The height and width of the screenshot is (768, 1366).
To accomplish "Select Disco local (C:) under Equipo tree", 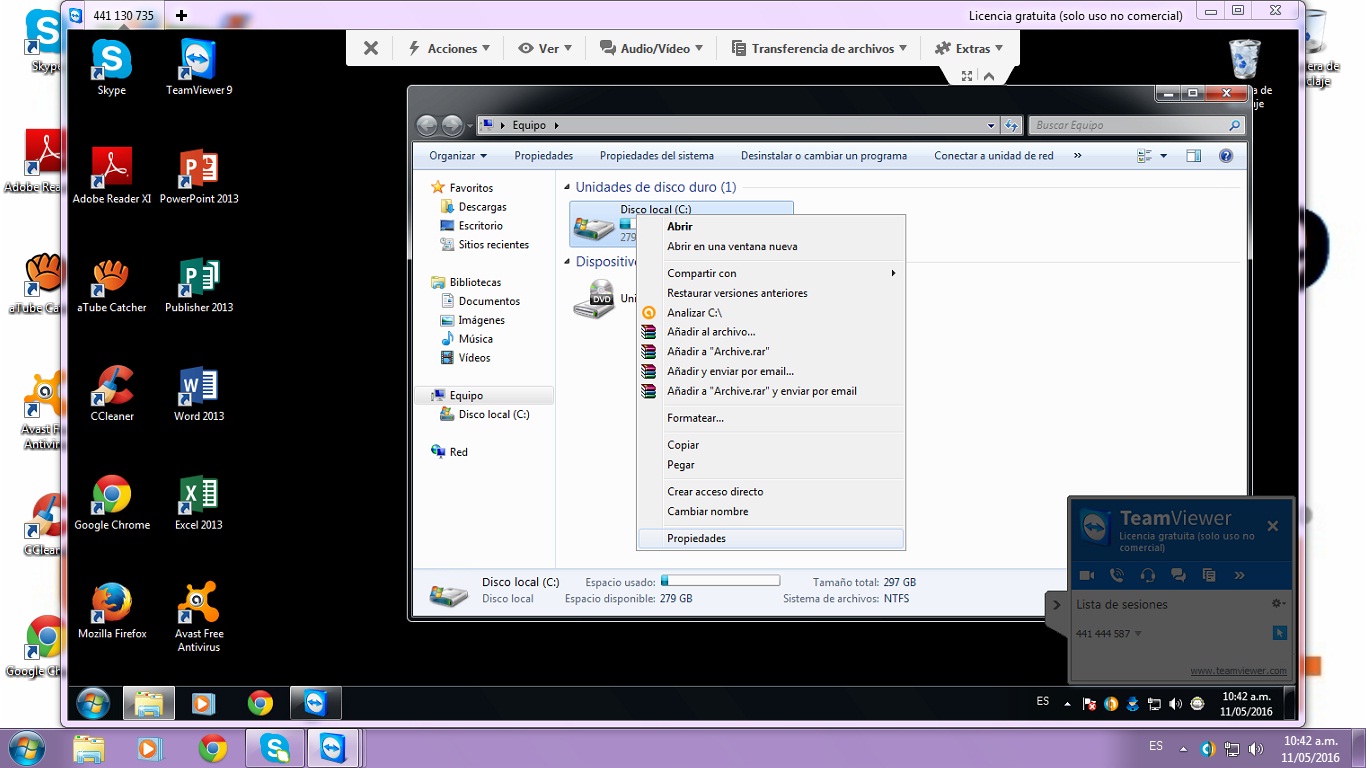I will (493, 414).
